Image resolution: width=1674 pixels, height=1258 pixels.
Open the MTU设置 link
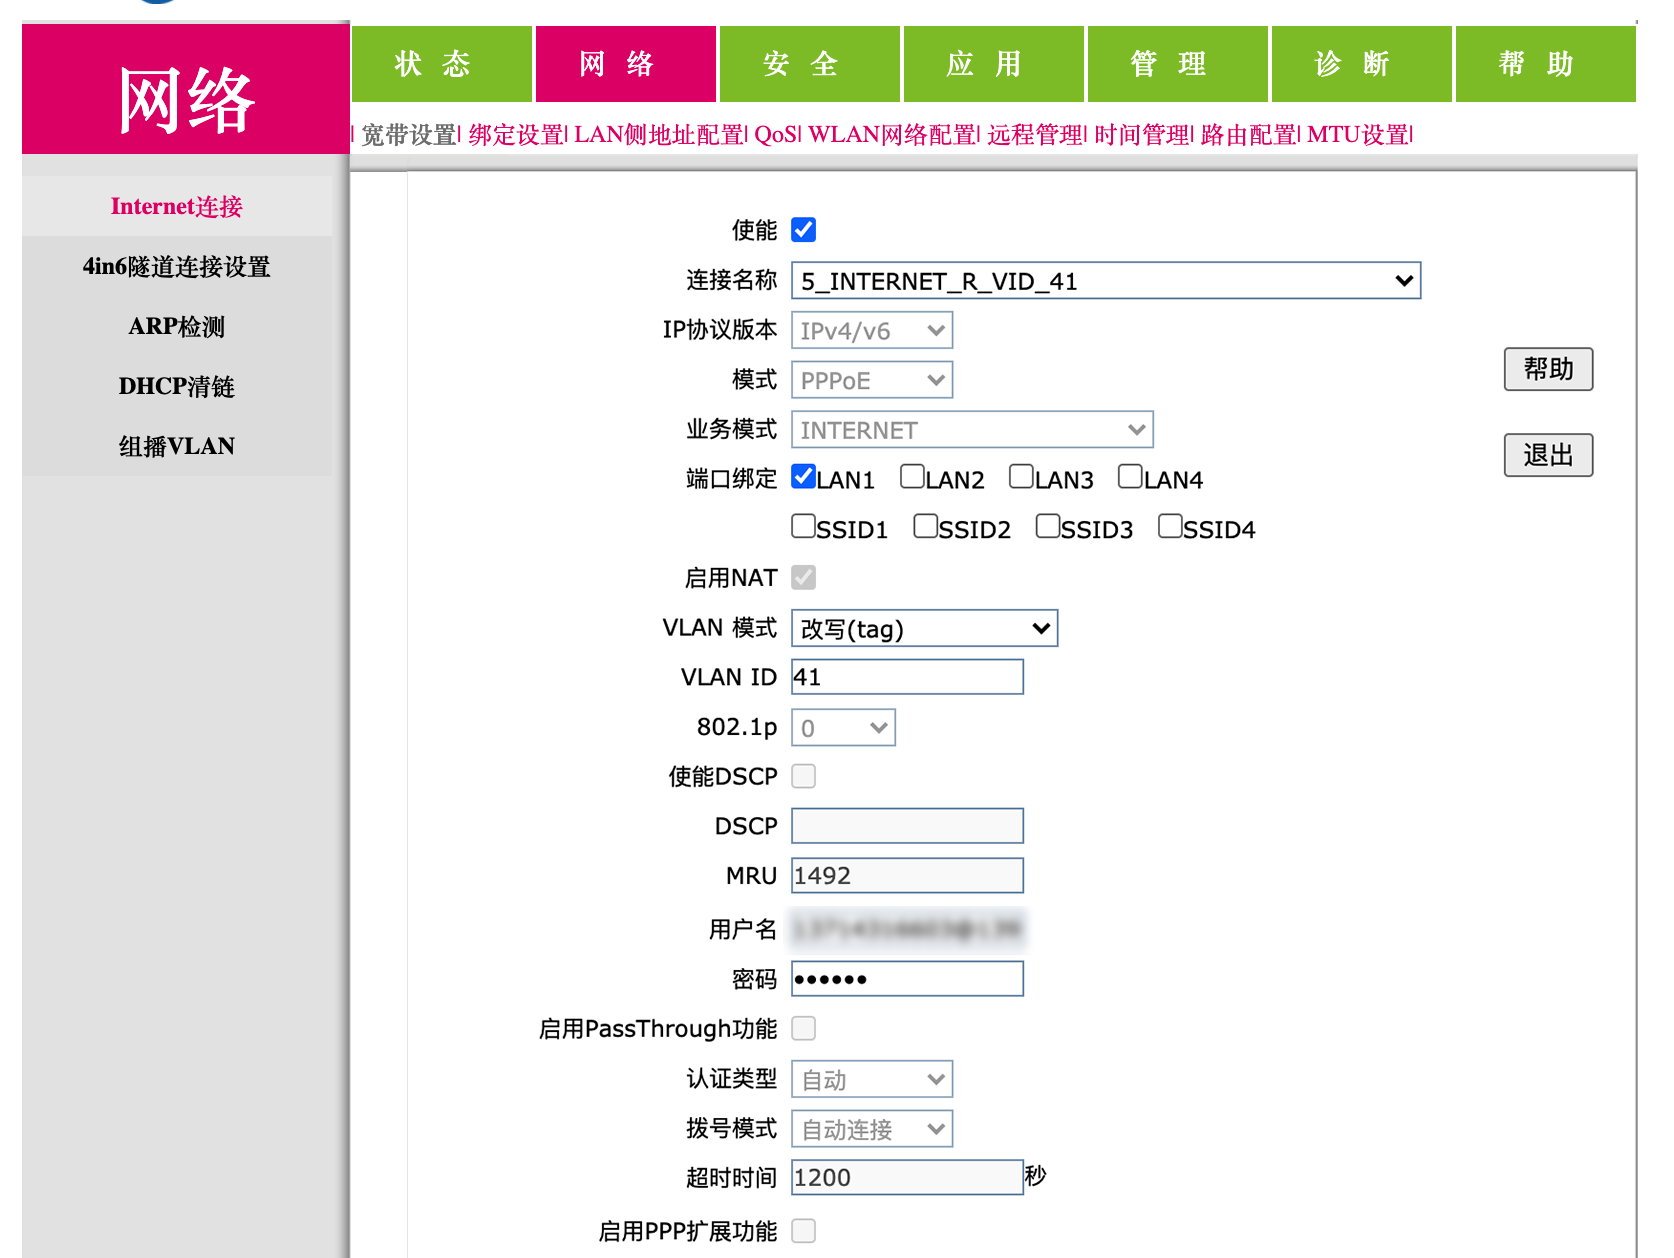1356,133
